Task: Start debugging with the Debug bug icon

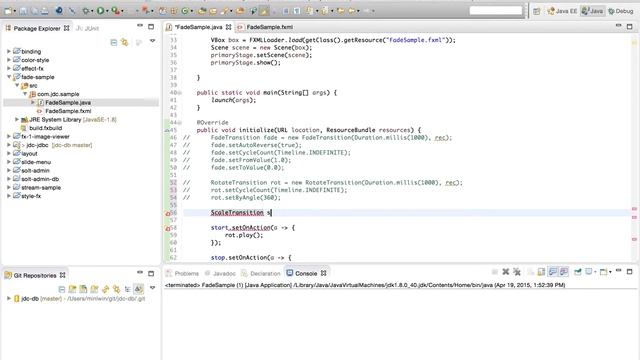Action: pyautogui.click(x=85, y=11)
